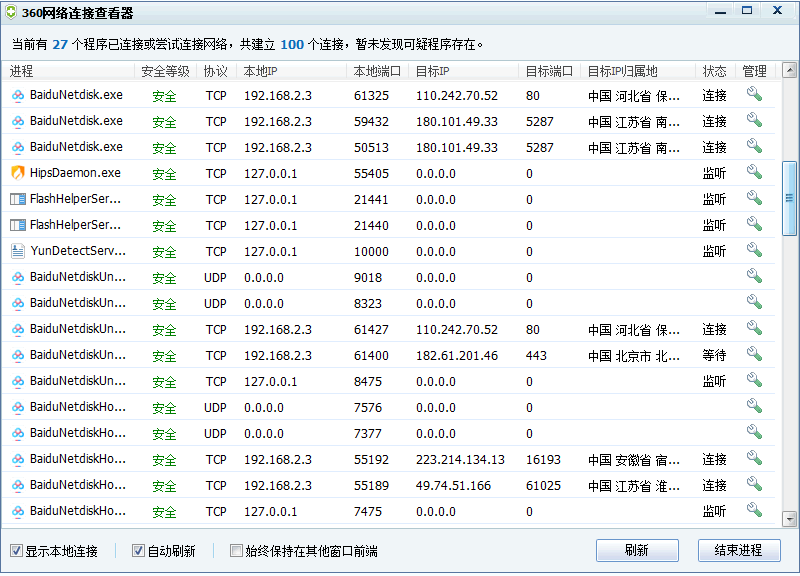Screen dimensions: 800x576
Task: Select the row with target IP 223.214.134.13
Action: (460, 459)
